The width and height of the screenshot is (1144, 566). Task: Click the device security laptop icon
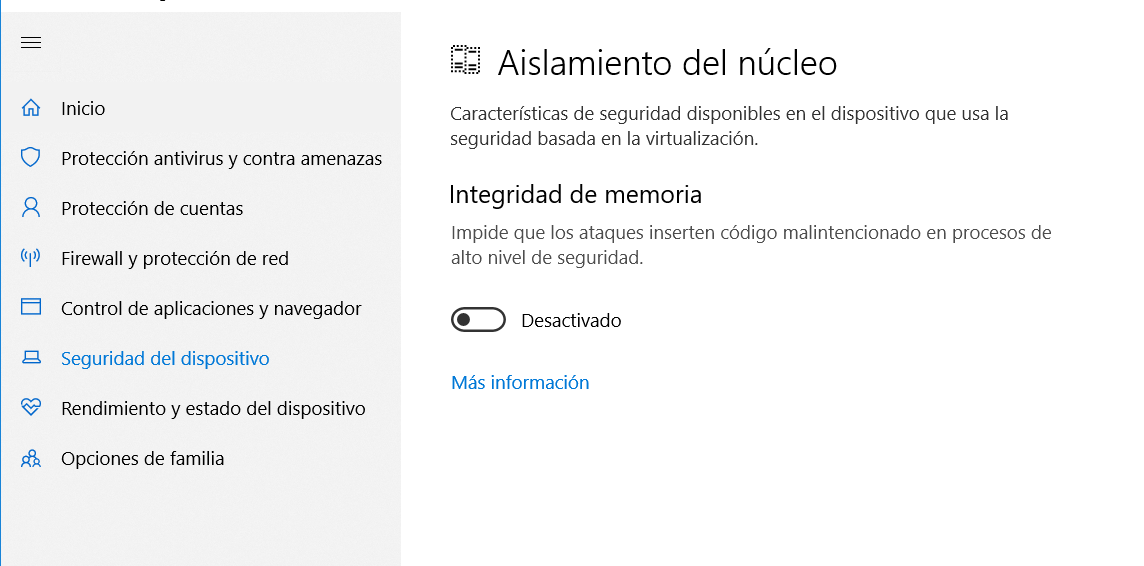[31, 358]
